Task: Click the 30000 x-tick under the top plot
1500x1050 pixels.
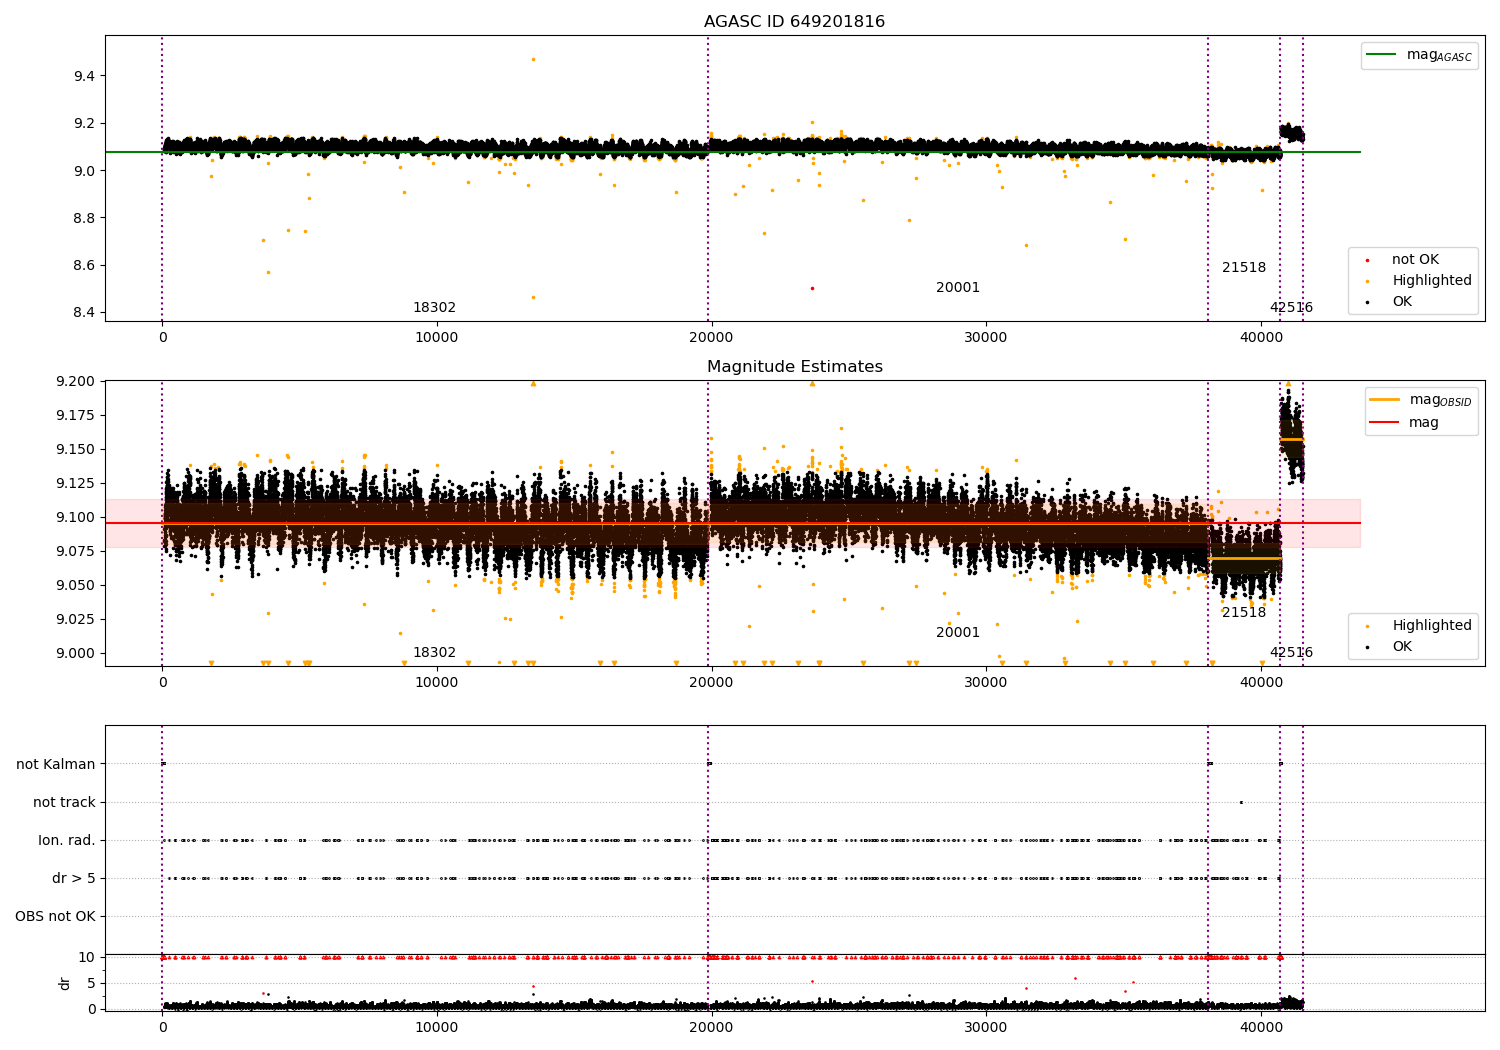Action: pyautogui.click(x=986, y=338)
